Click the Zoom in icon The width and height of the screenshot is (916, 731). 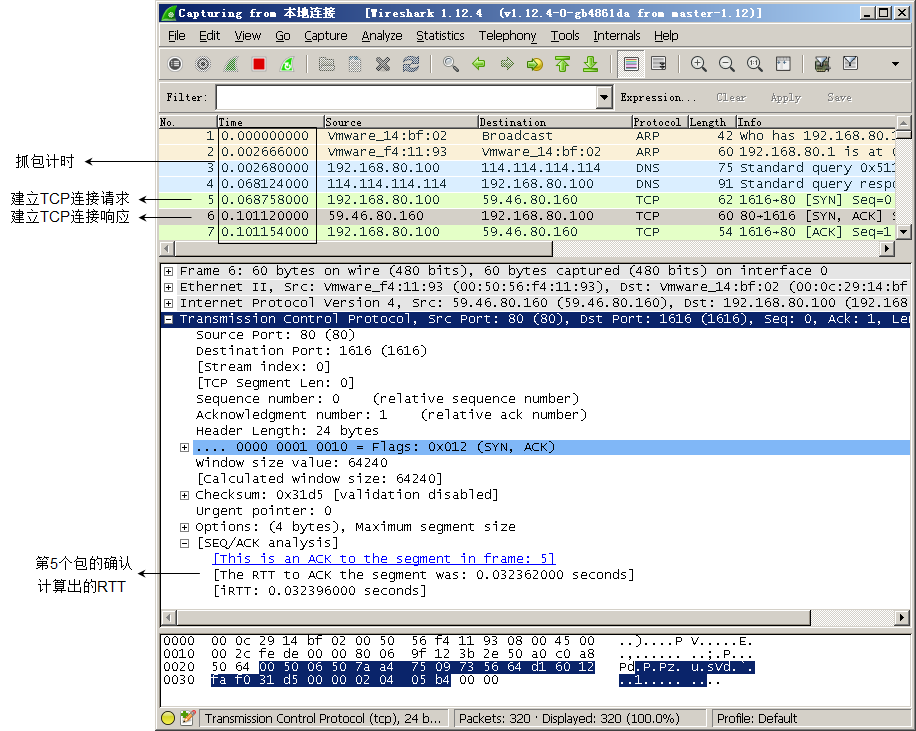tap(699, 64)
